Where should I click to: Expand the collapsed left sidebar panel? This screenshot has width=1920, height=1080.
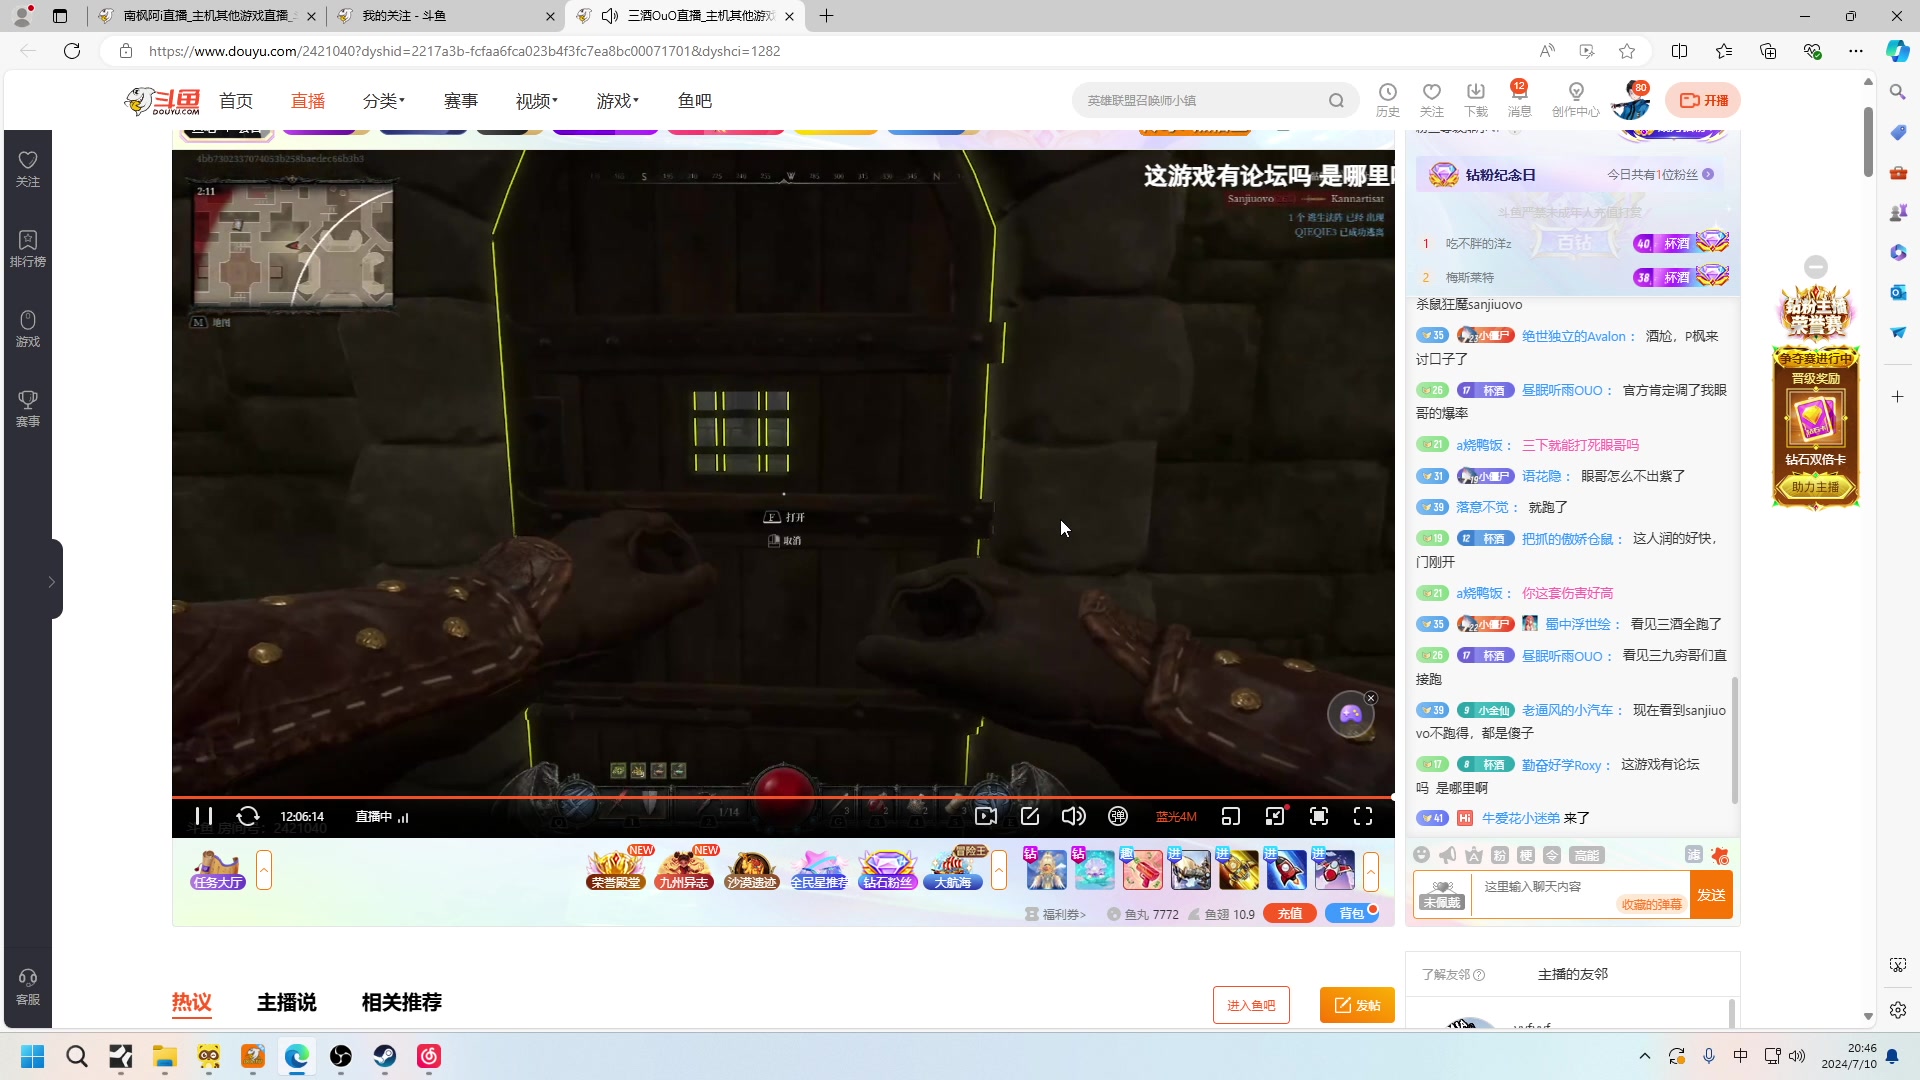[x=52, y=581]
